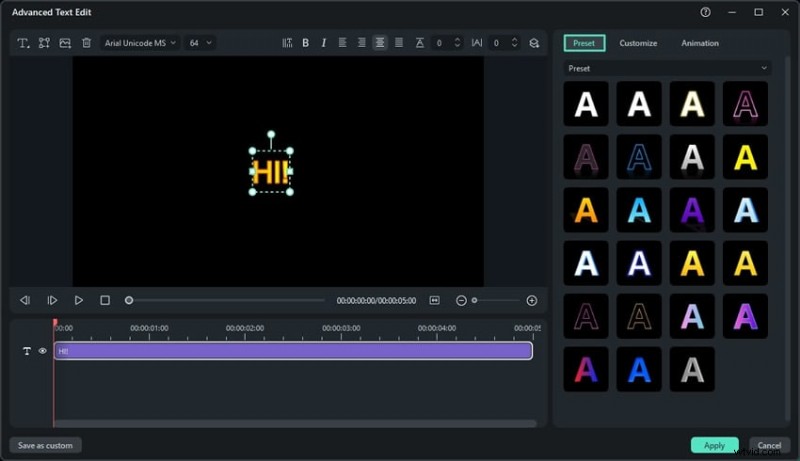This screenshot has height=461, width=800.
Task: Click the timeline zoom slider handle
Action: pyautogui.click(x=475, y=300)
